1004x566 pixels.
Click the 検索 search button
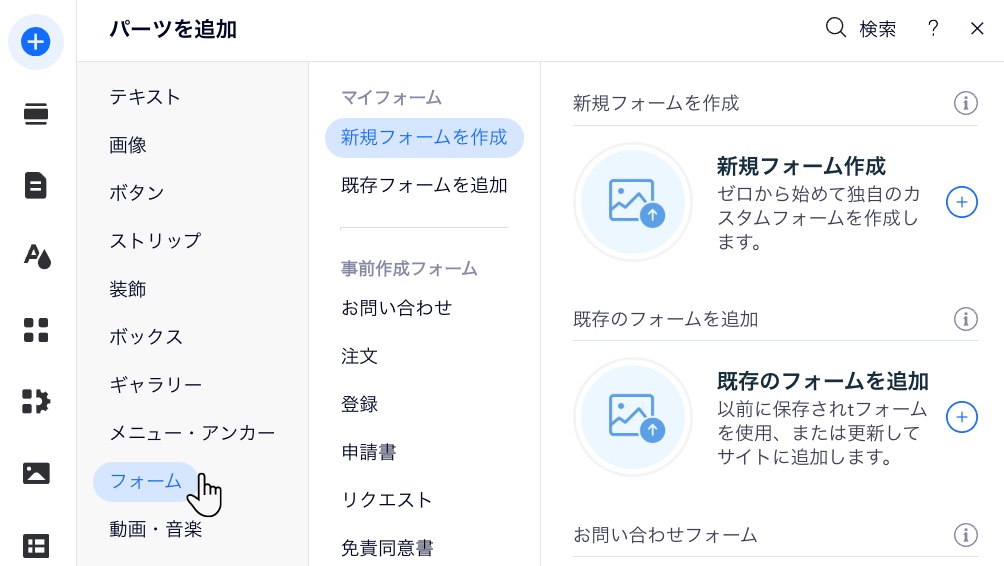click(861, 29)
